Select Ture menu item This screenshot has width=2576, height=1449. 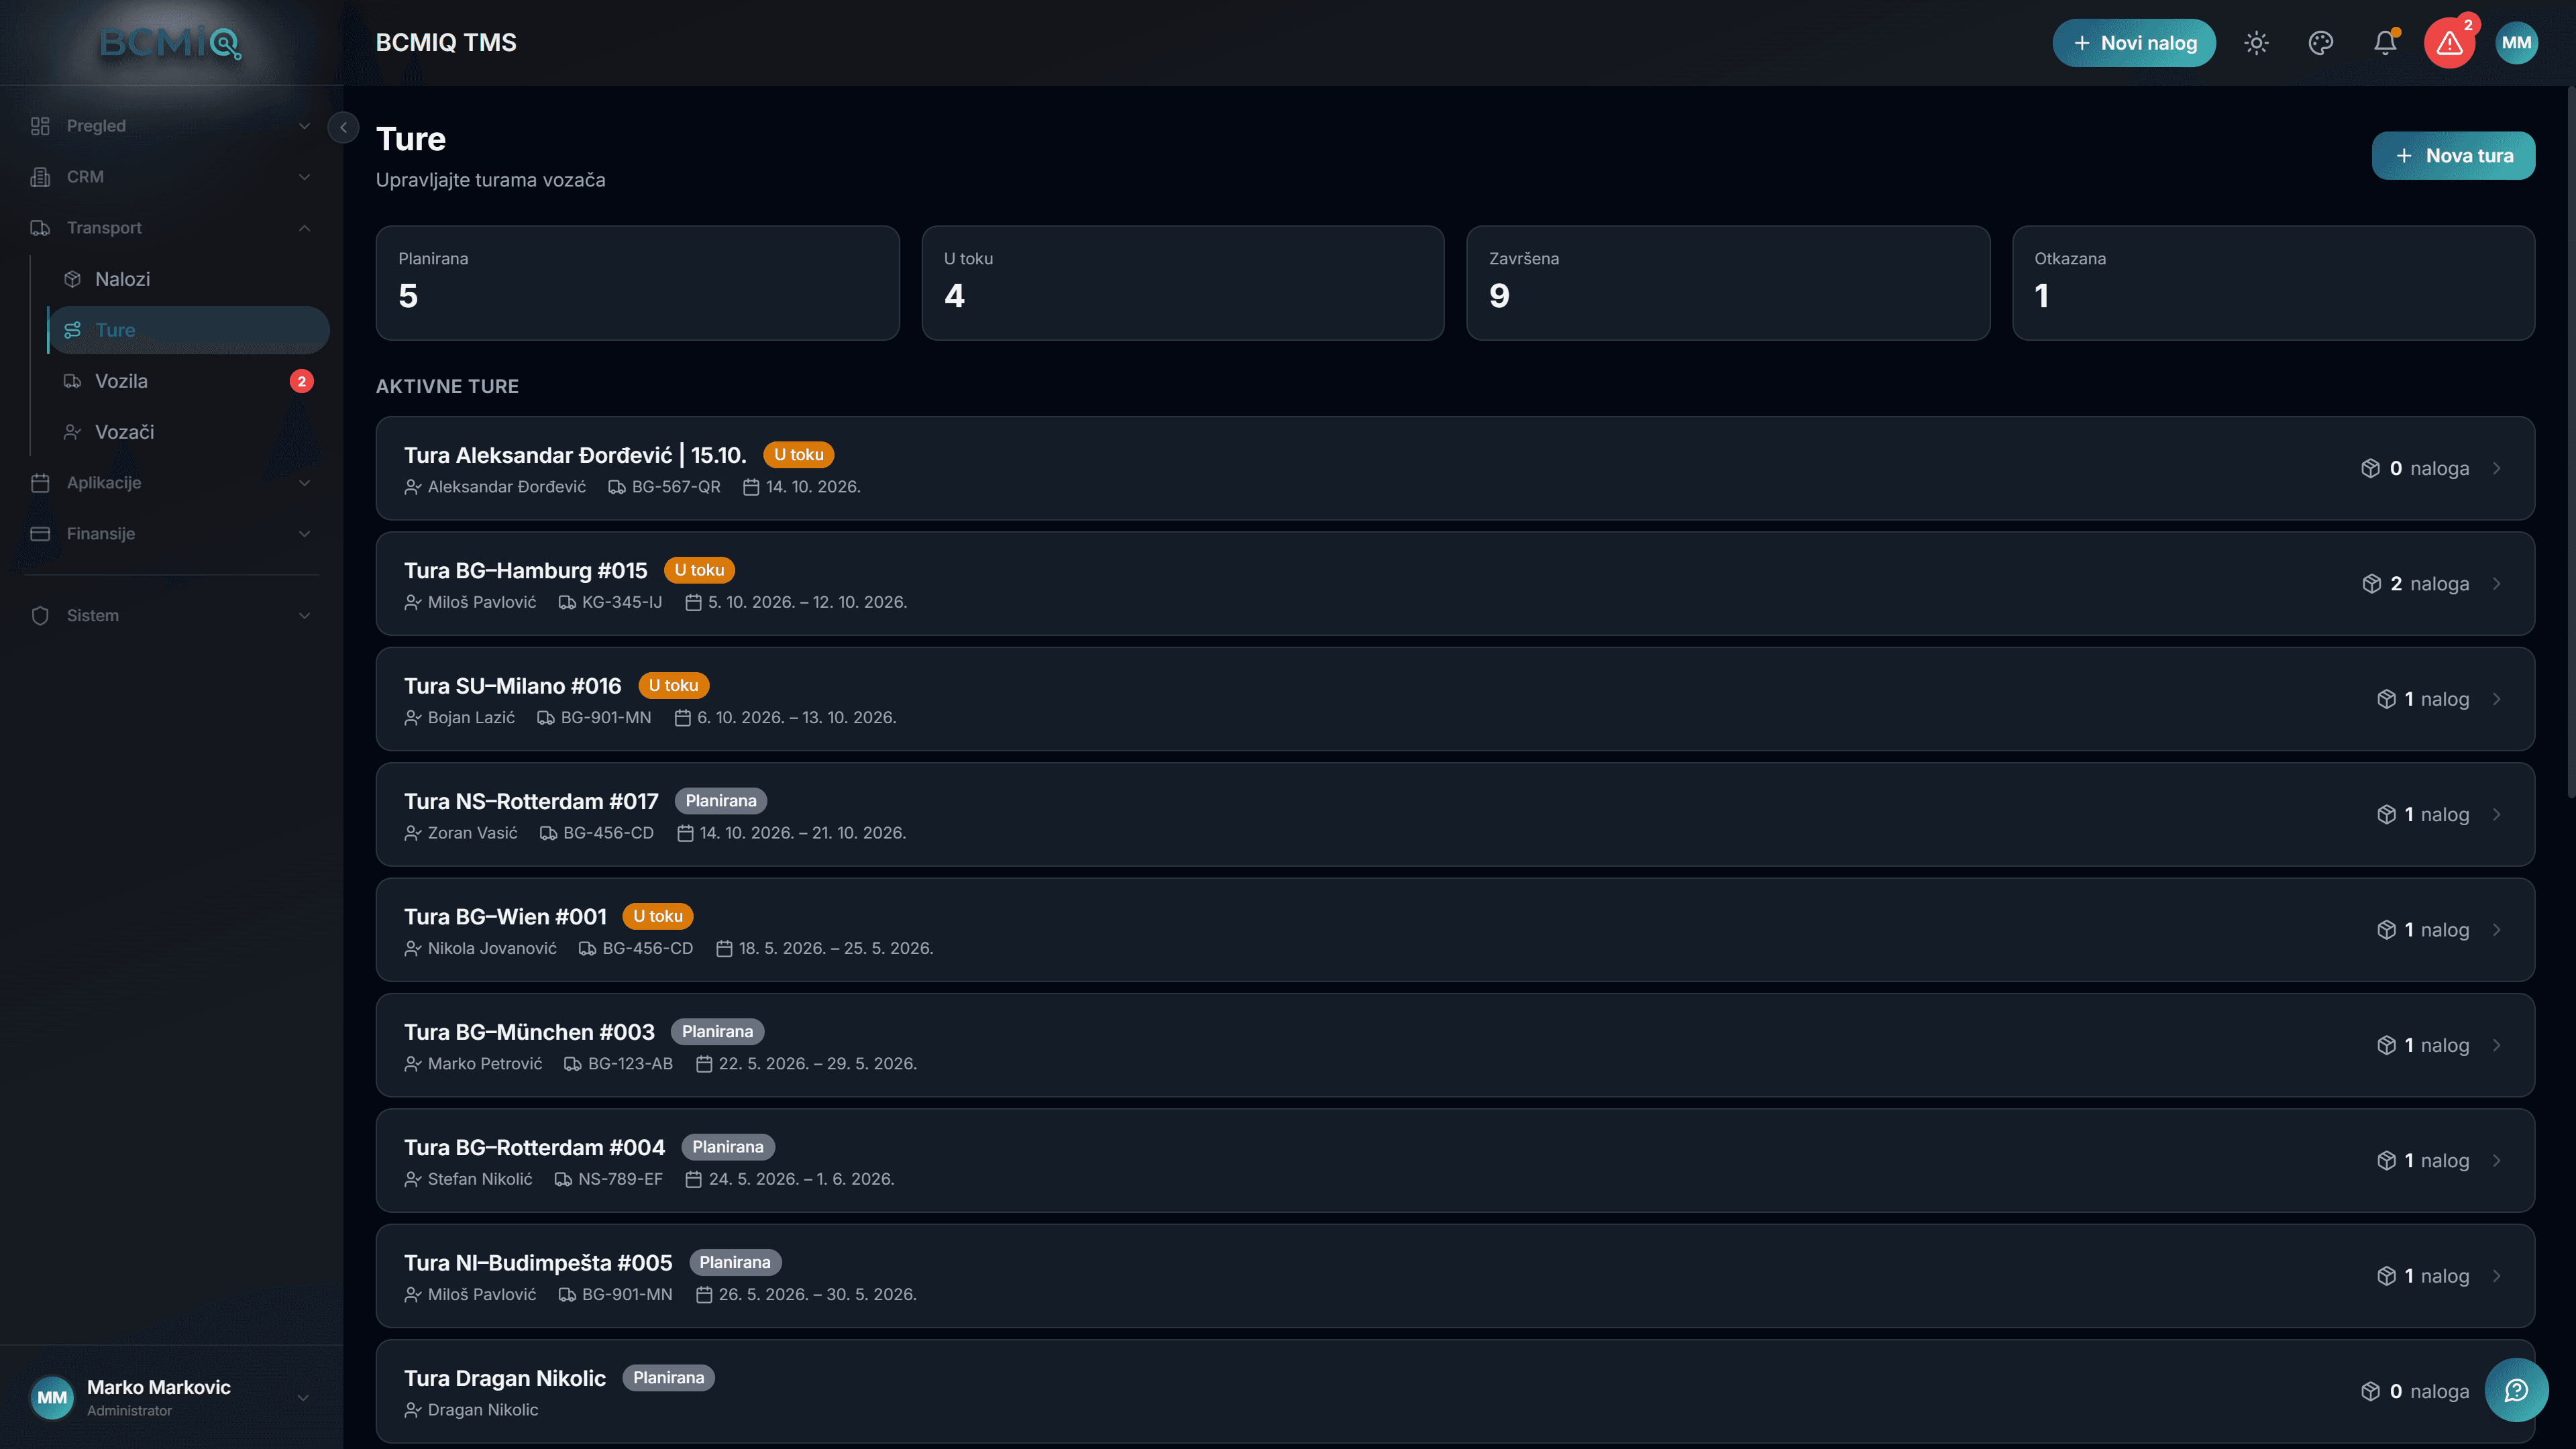click(189, 330)
